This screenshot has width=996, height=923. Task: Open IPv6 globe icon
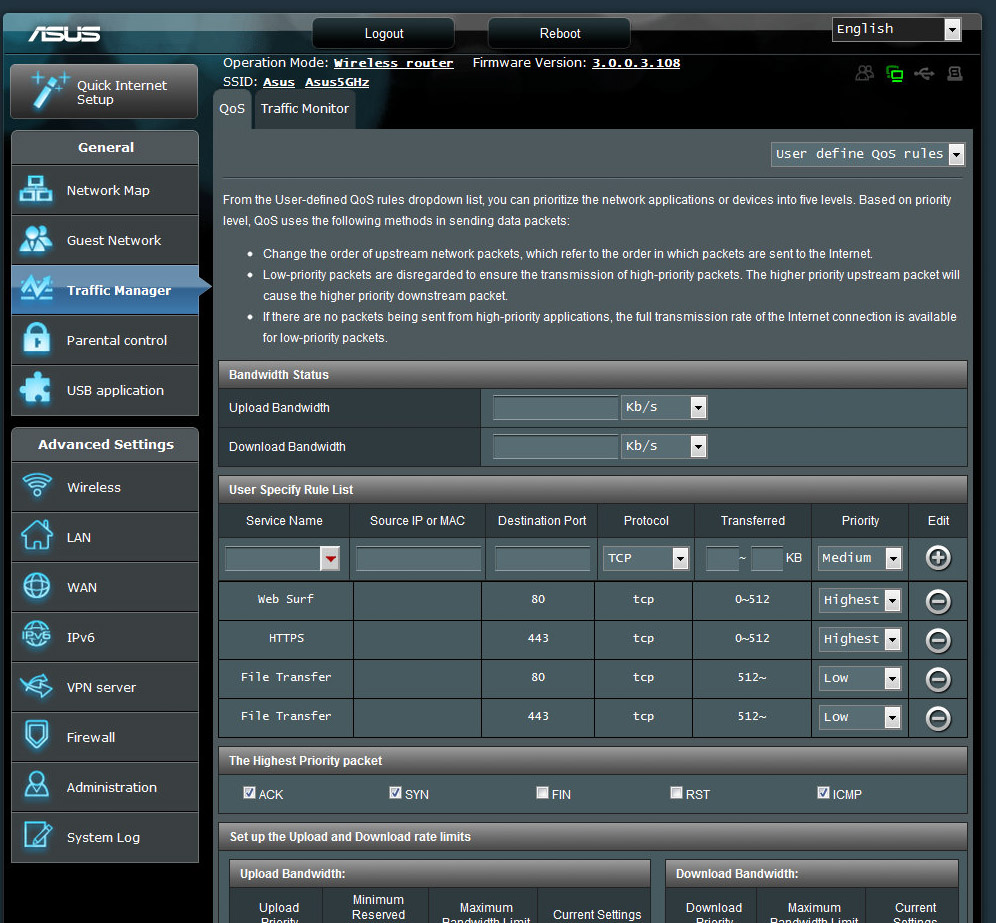click(x=36, y=635)
